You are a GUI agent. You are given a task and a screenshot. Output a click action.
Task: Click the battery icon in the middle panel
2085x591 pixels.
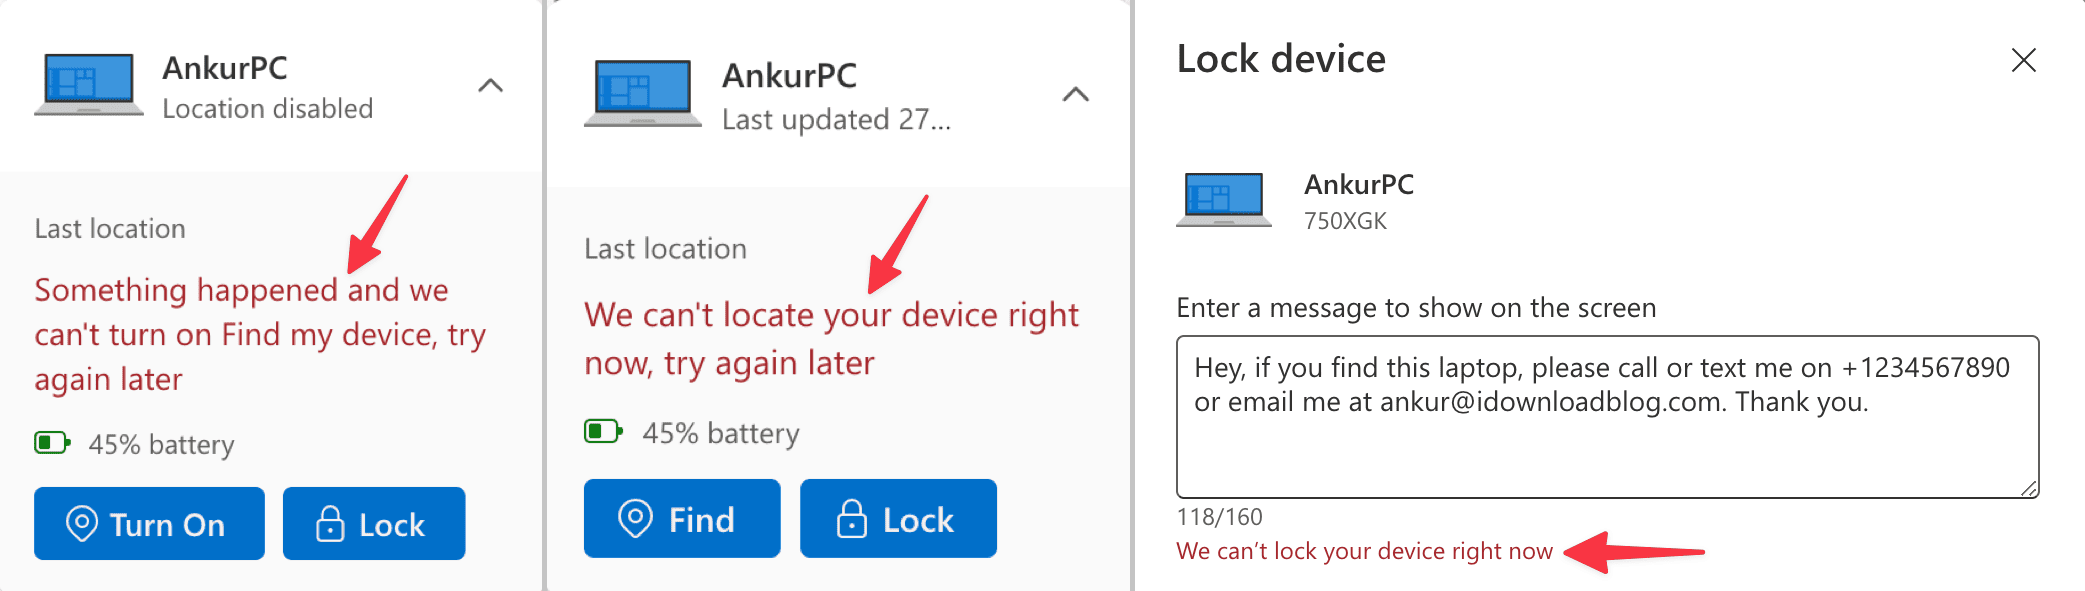(601, 432)
